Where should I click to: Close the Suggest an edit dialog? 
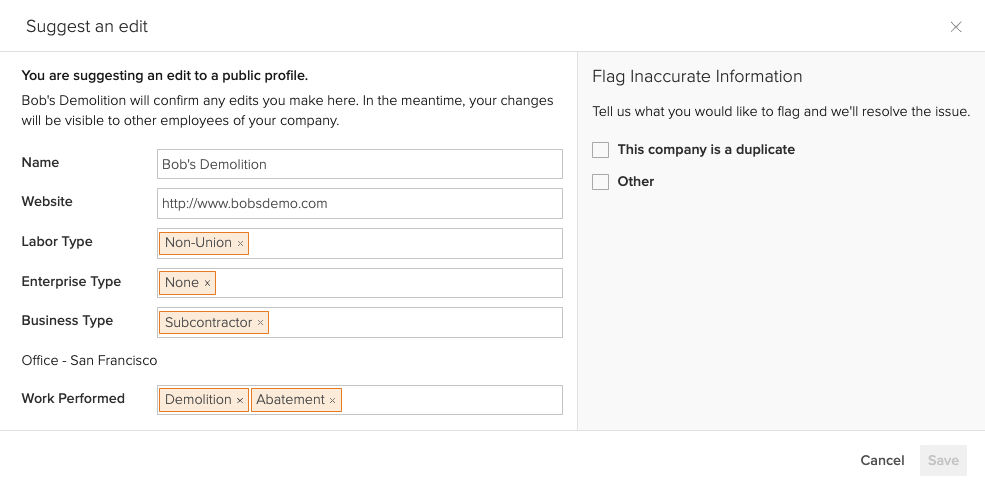(x=956, y=27)
